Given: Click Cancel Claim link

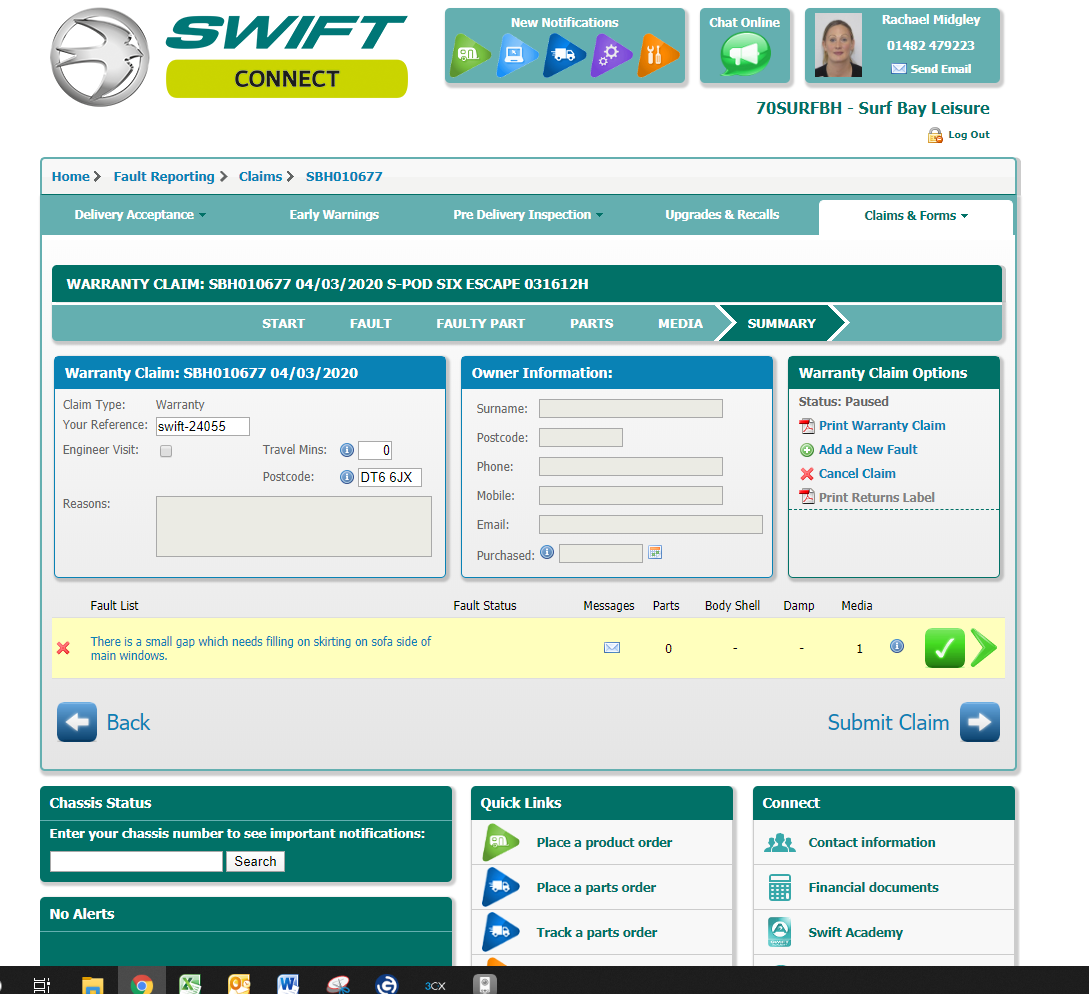Looking at the screenshot, I should pyautogui.click(x=857, y=474).
